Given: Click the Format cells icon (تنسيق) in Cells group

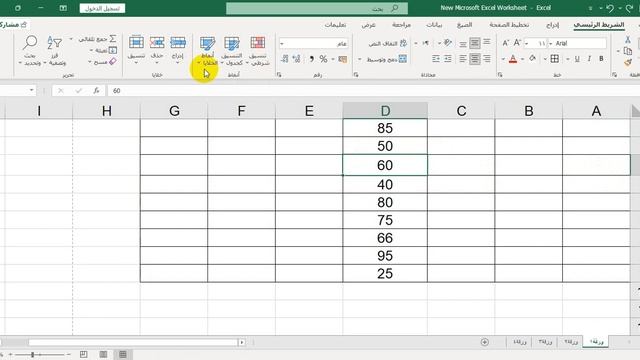Looking at the screenshot, I should (136, 42).
